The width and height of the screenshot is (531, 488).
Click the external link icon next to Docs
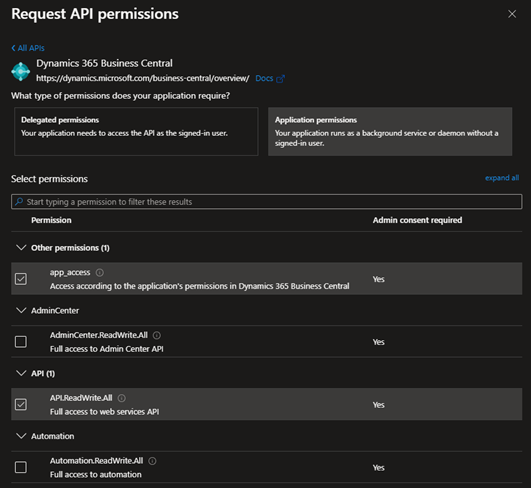[x=280, y=79]
